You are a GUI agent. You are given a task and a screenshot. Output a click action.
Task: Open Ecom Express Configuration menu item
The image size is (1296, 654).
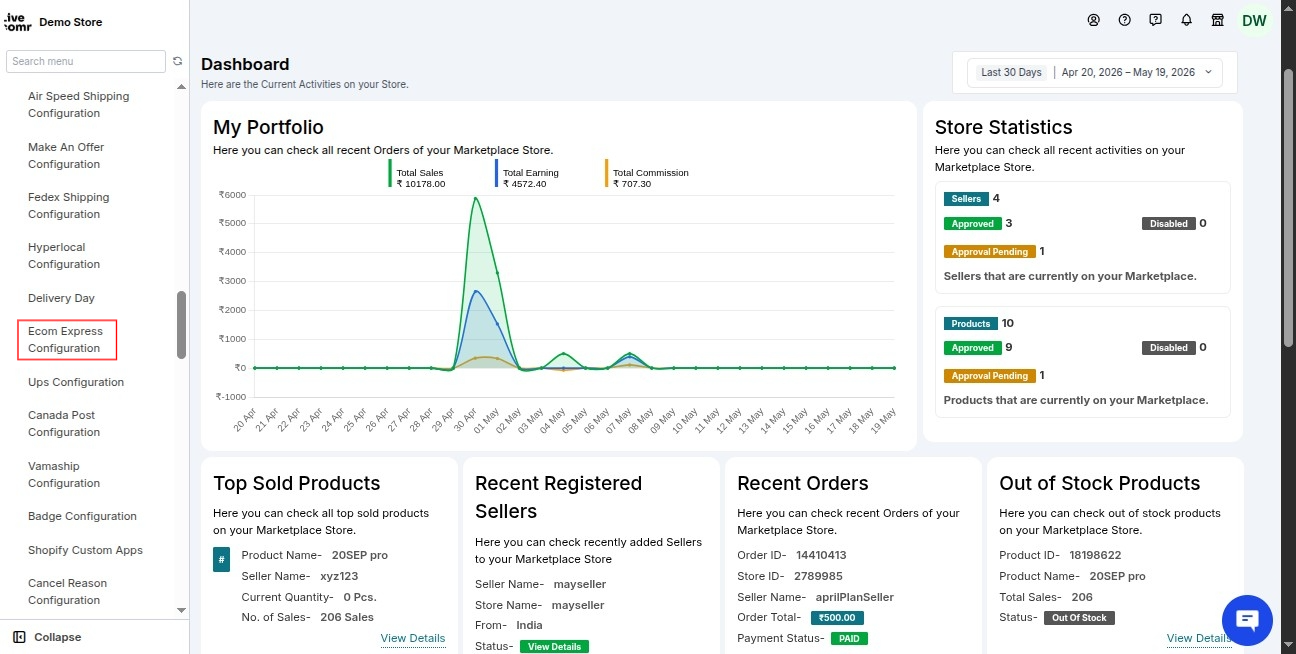(x=67, y=340)
